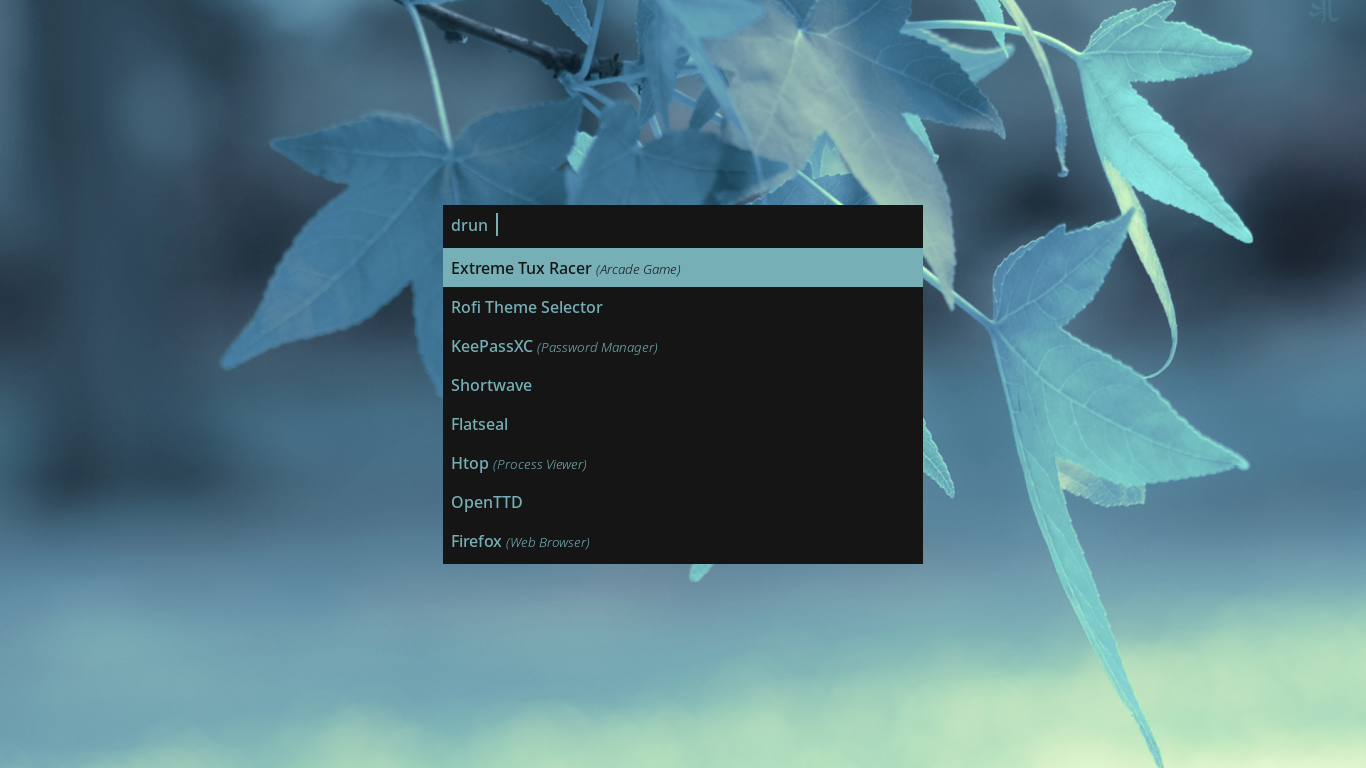
Task: Select the OpenTTD game entry
Action: point(486,502)
